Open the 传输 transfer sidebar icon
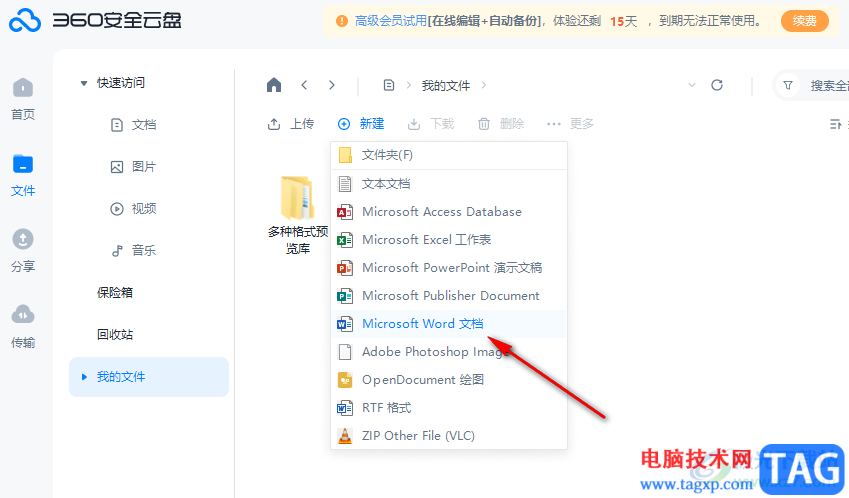The width and height of the screenshot is (849, 498). click(x=23, y=327)
